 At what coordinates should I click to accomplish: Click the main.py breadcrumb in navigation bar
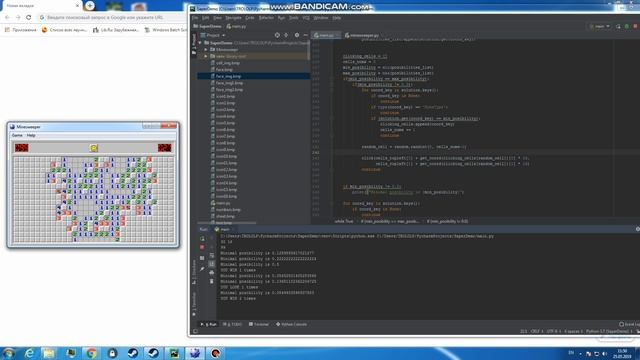tap(236, 26)
